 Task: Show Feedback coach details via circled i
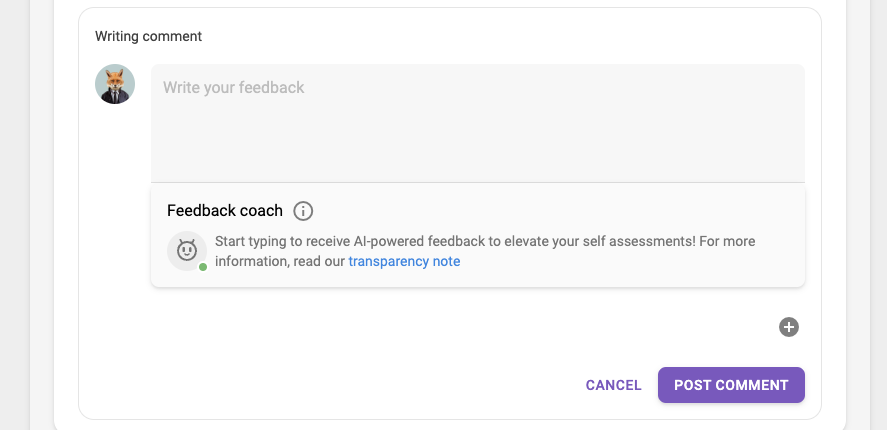point(303,211)
